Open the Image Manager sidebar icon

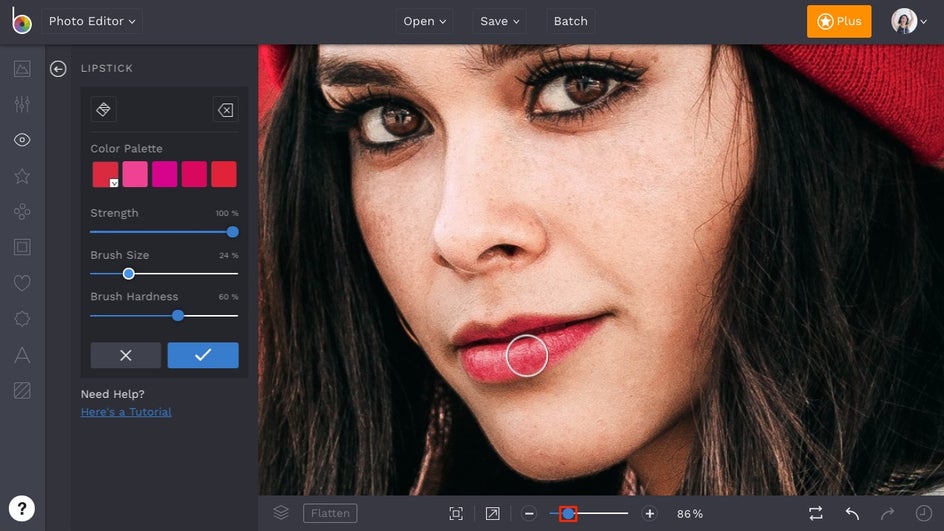coord(22,69)
